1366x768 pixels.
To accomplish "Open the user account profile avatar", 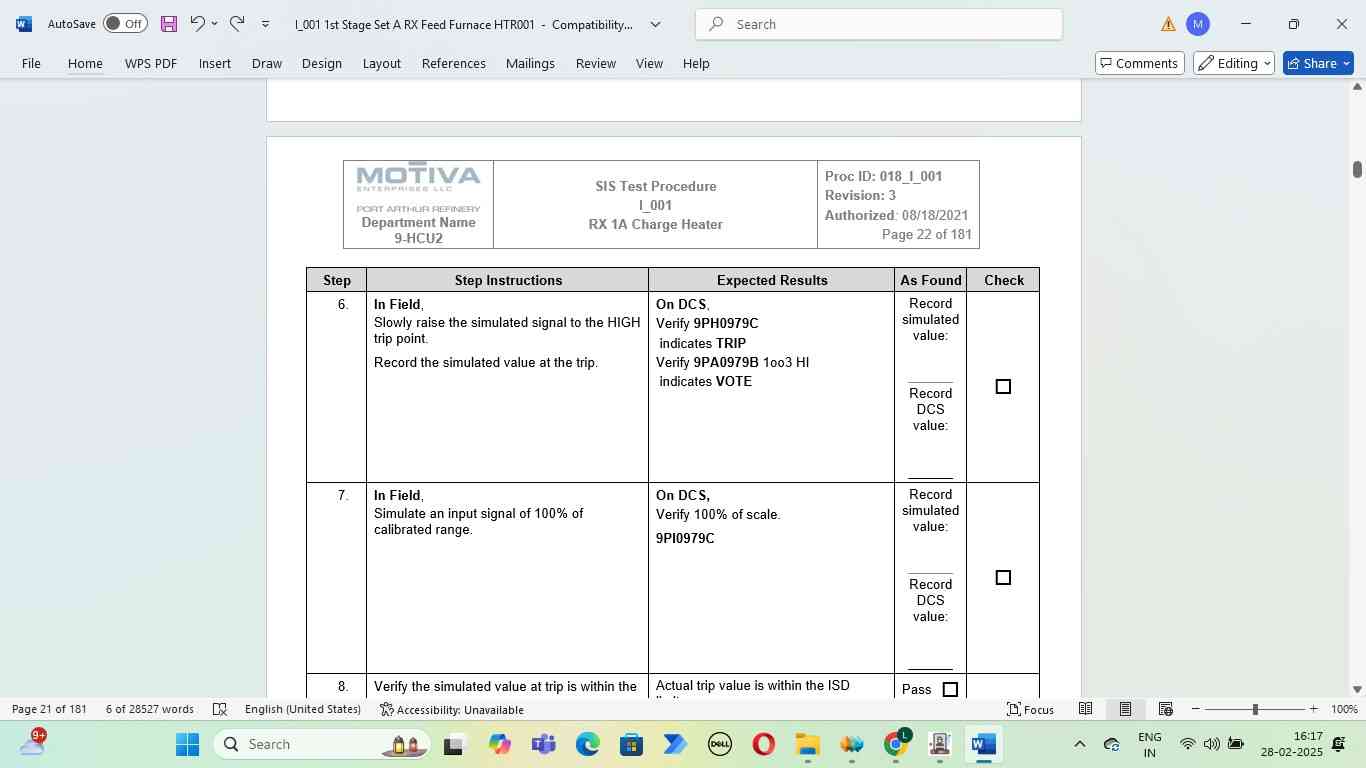I will (x=1198, y=24).
